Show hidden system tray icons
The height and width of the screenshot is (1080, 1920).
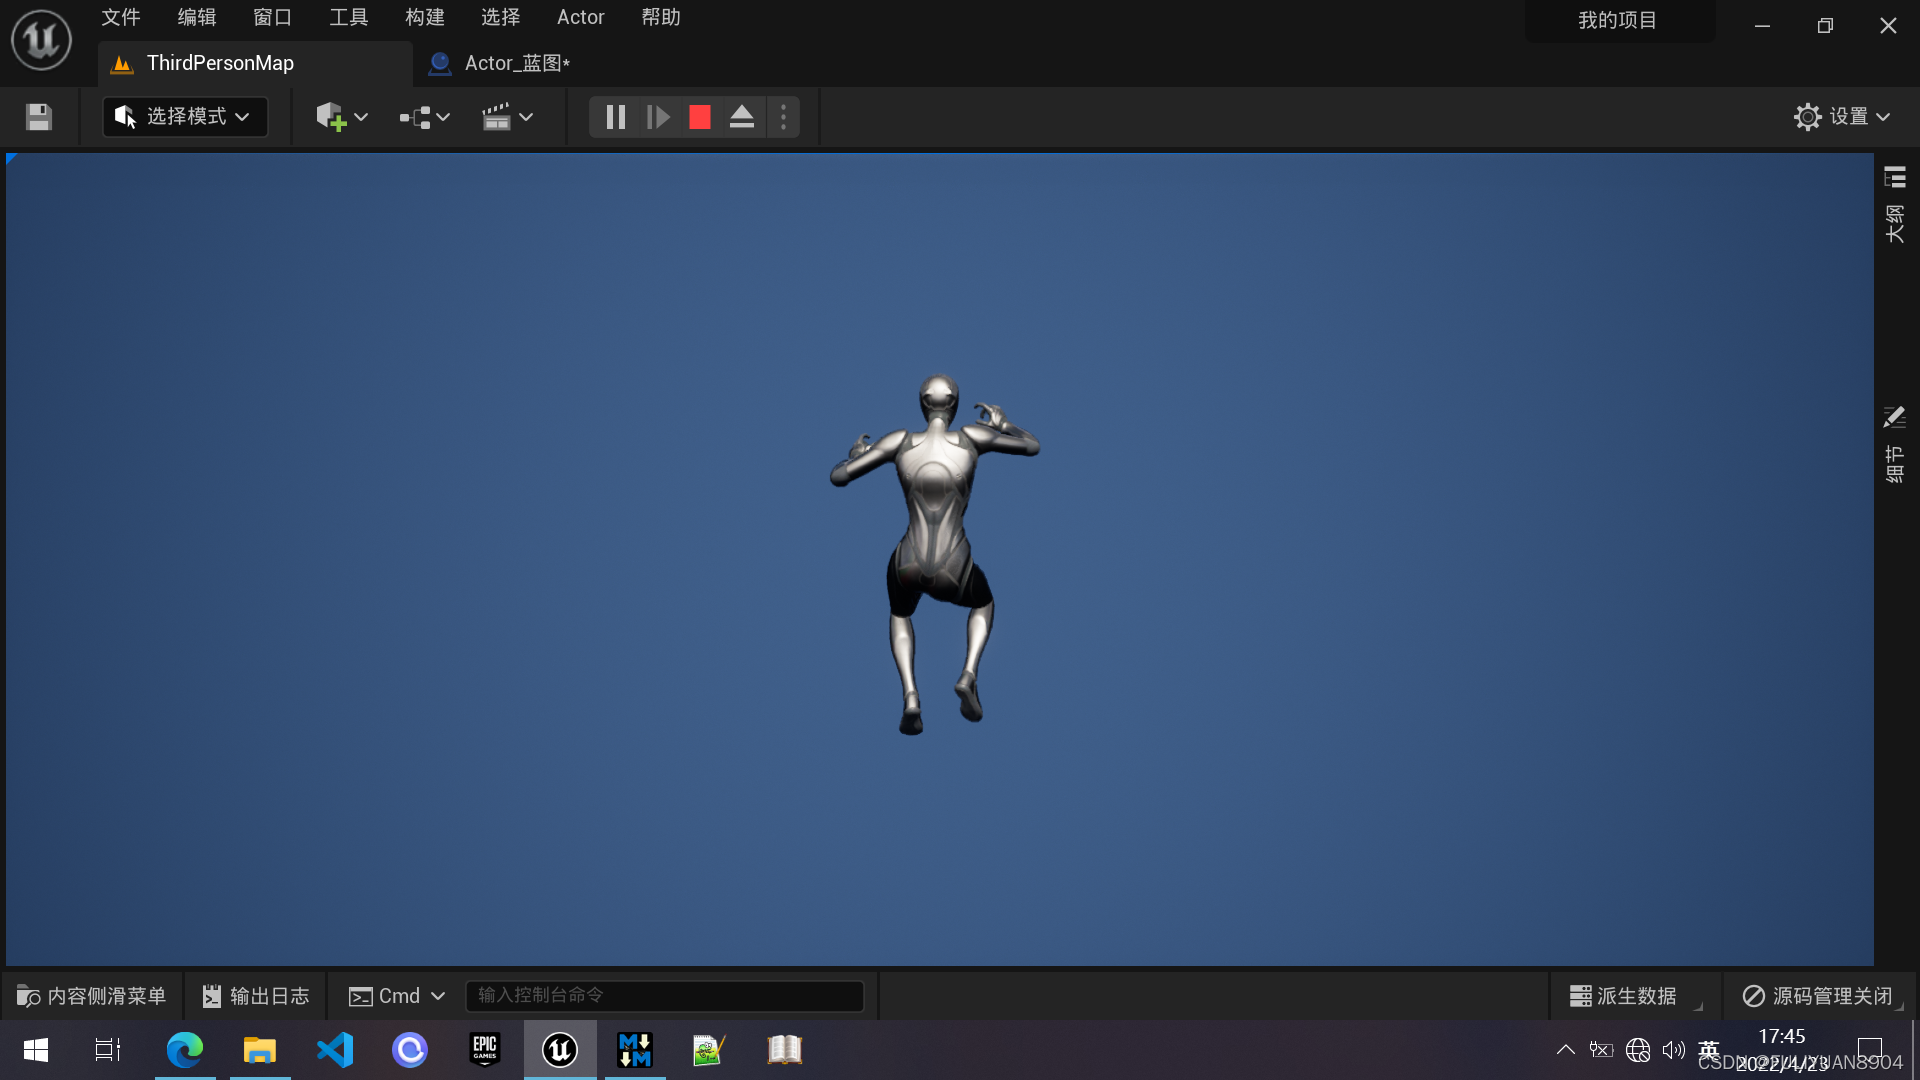click(1566, 1050)
